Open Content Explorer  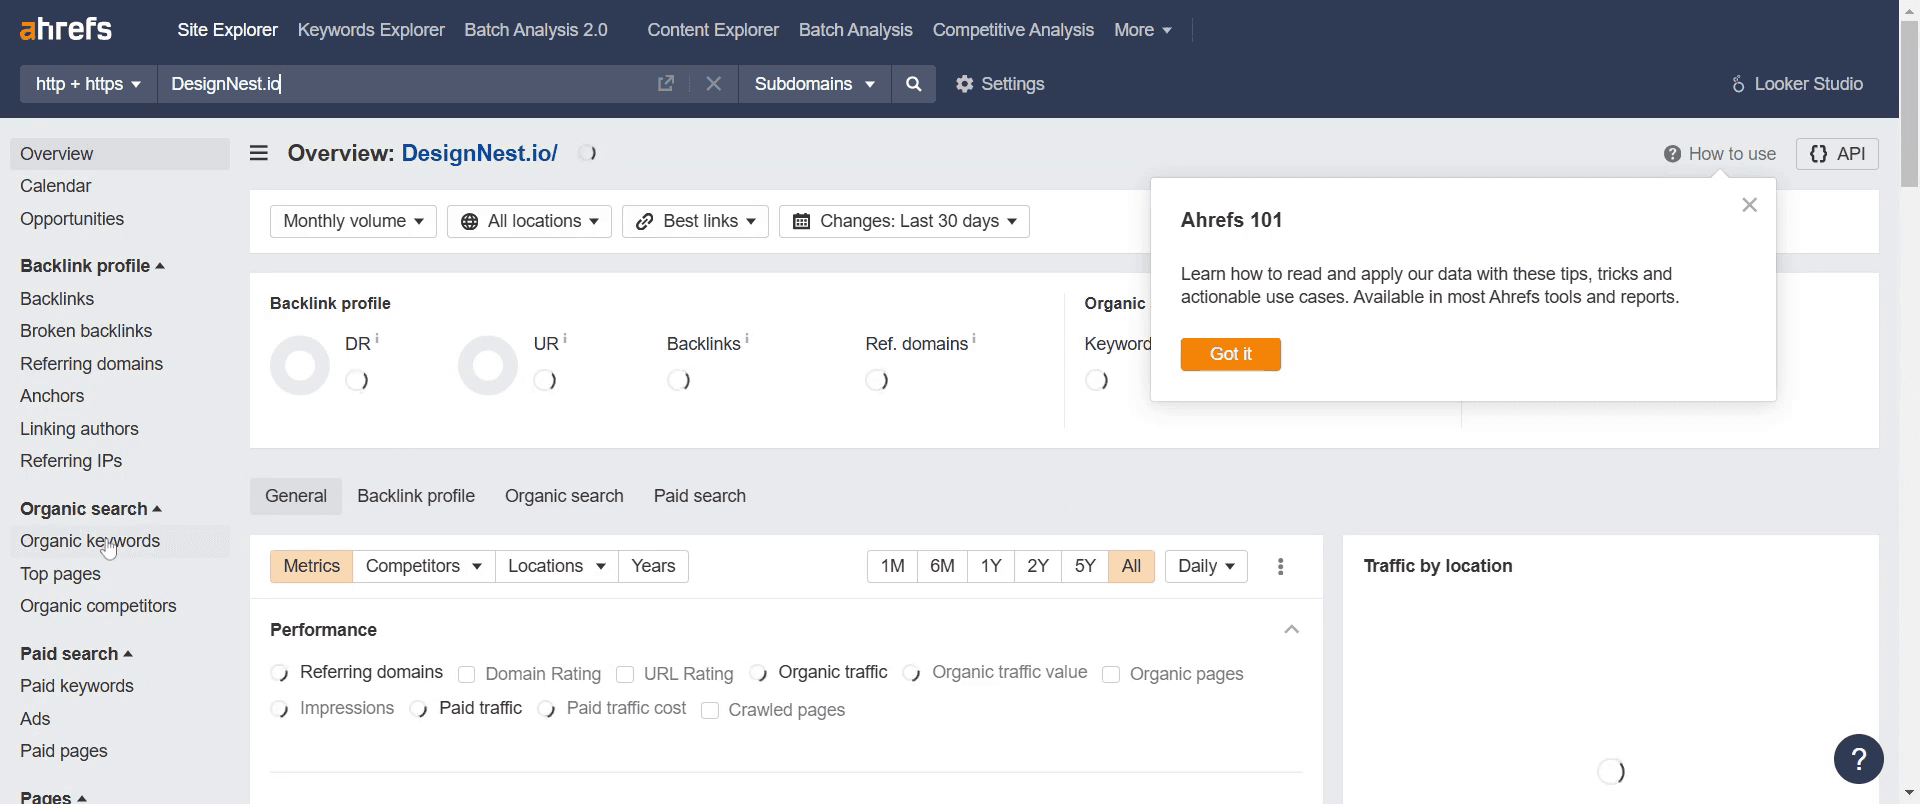click(713, 30)
